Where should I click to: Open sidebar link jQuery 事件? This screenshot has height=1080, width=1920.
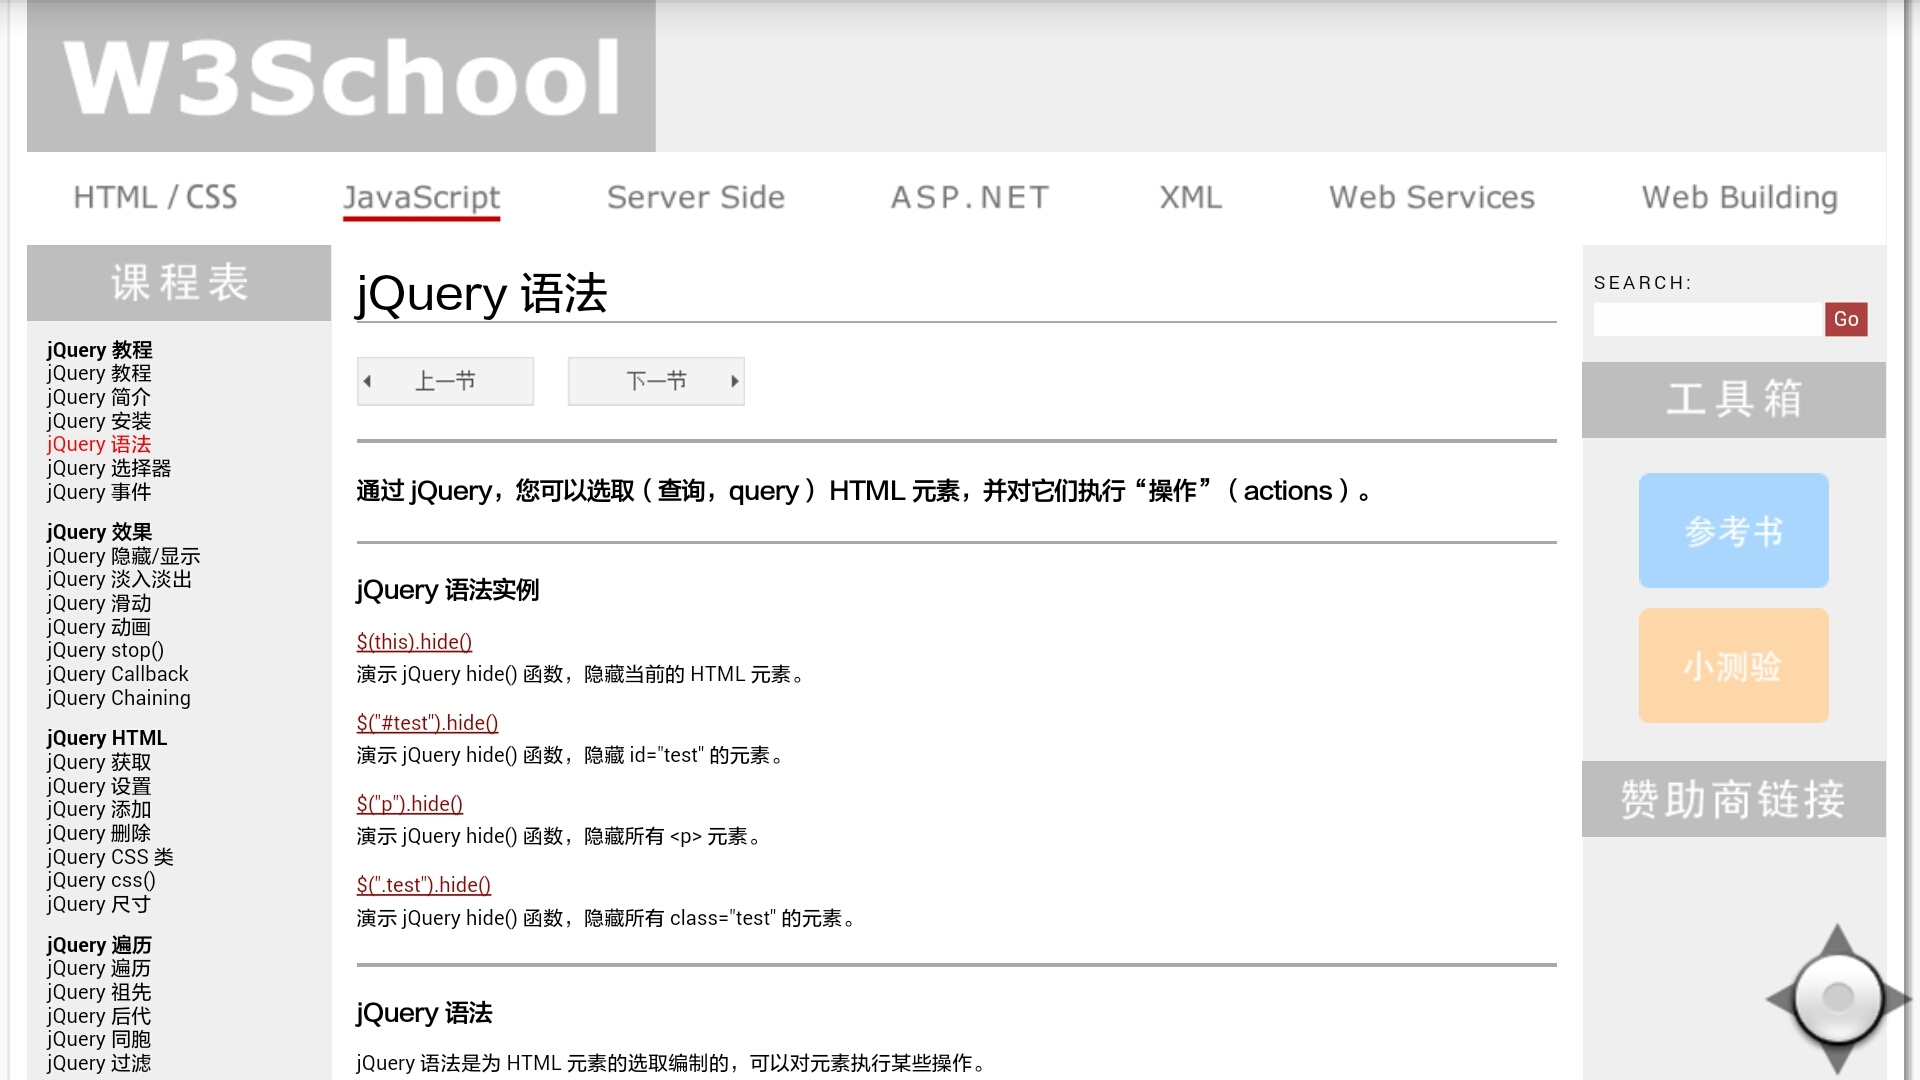coord(98,492)
